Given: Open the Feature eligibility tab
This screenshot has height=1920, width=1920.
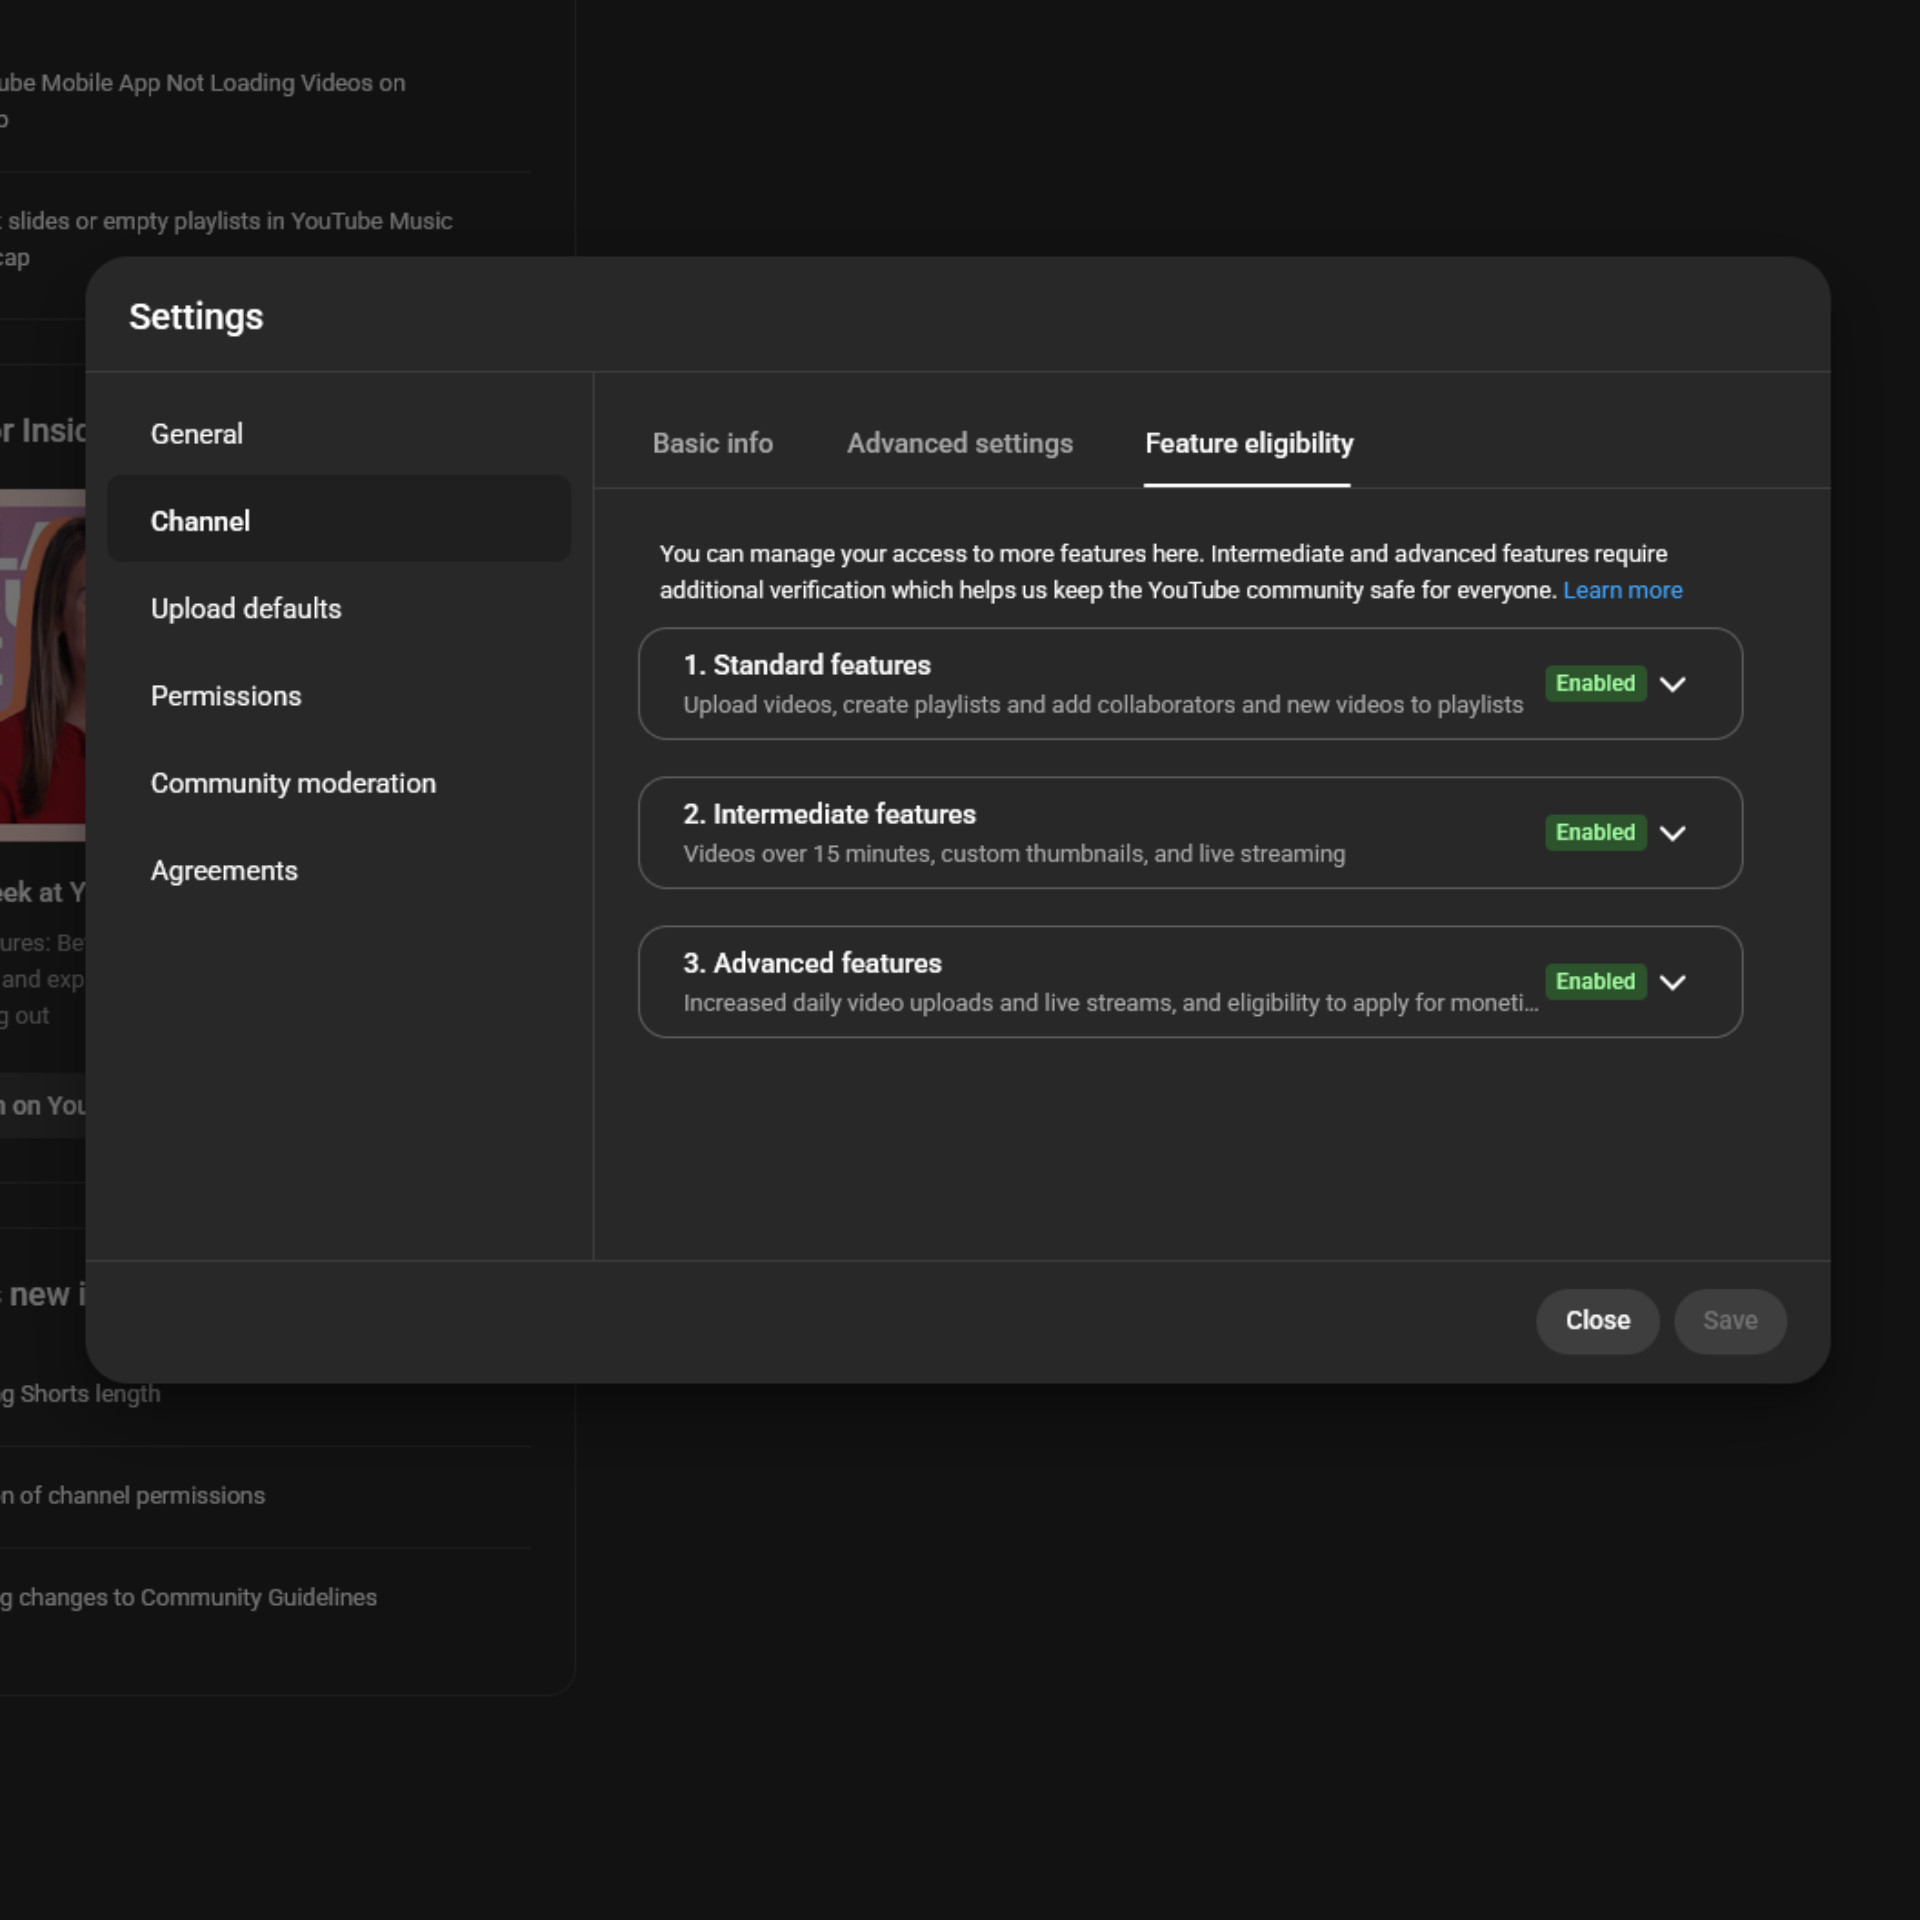Looking at the screenshot, I should [x=1248, y=443].
